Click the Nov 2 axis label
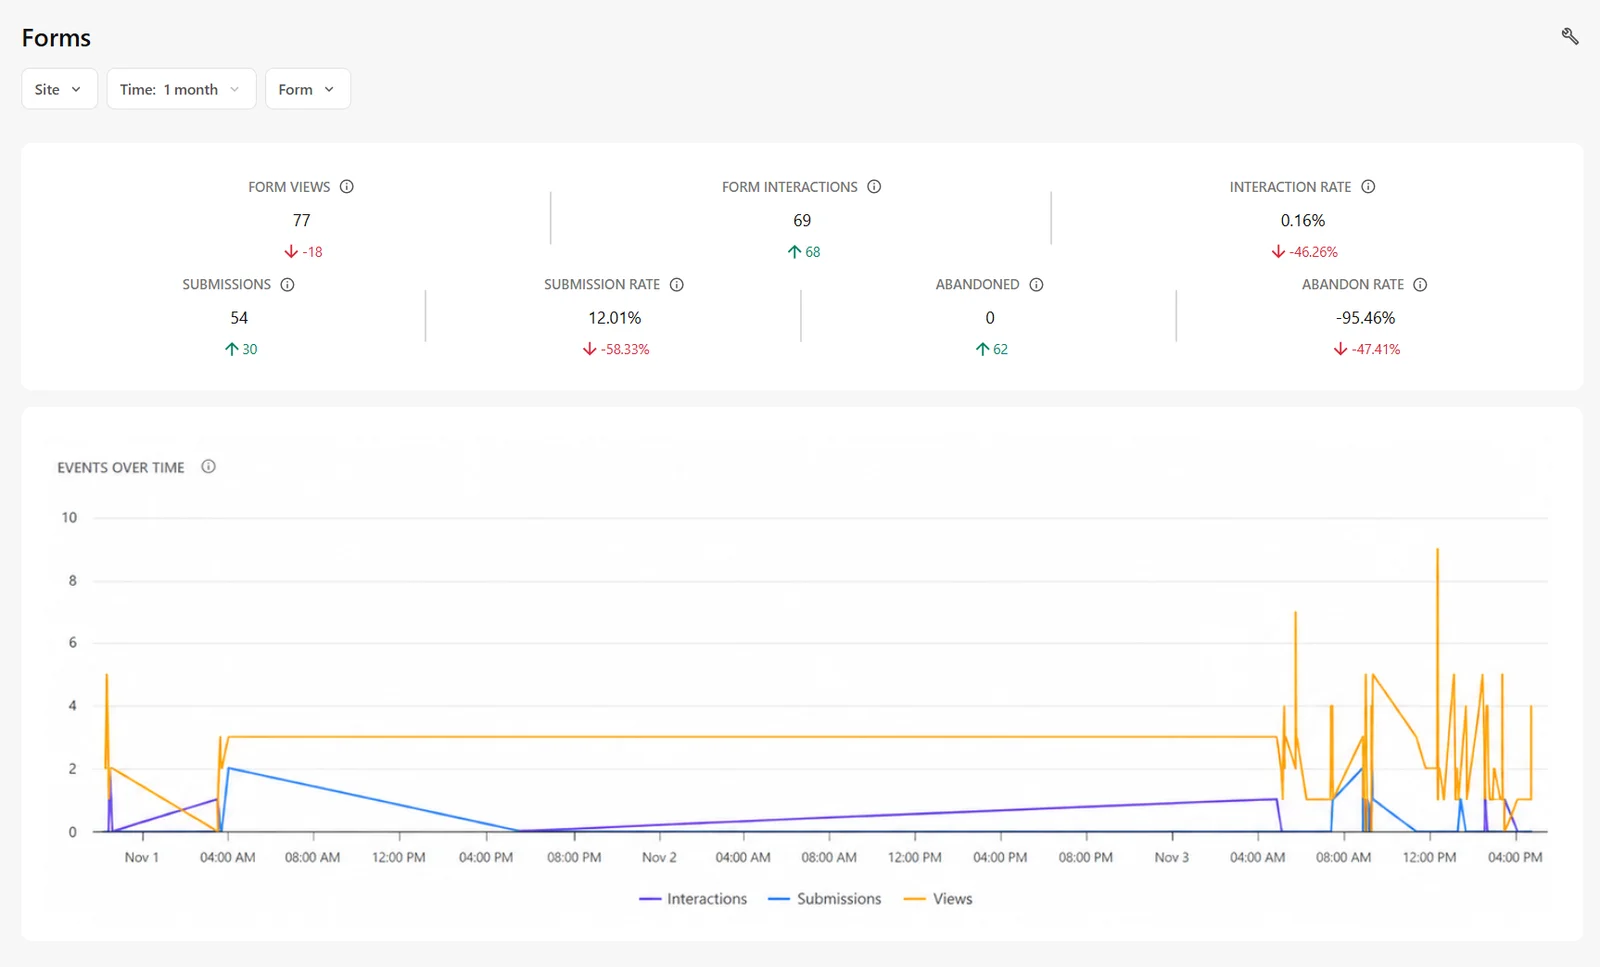The image size is (1600, 967). 659,858
